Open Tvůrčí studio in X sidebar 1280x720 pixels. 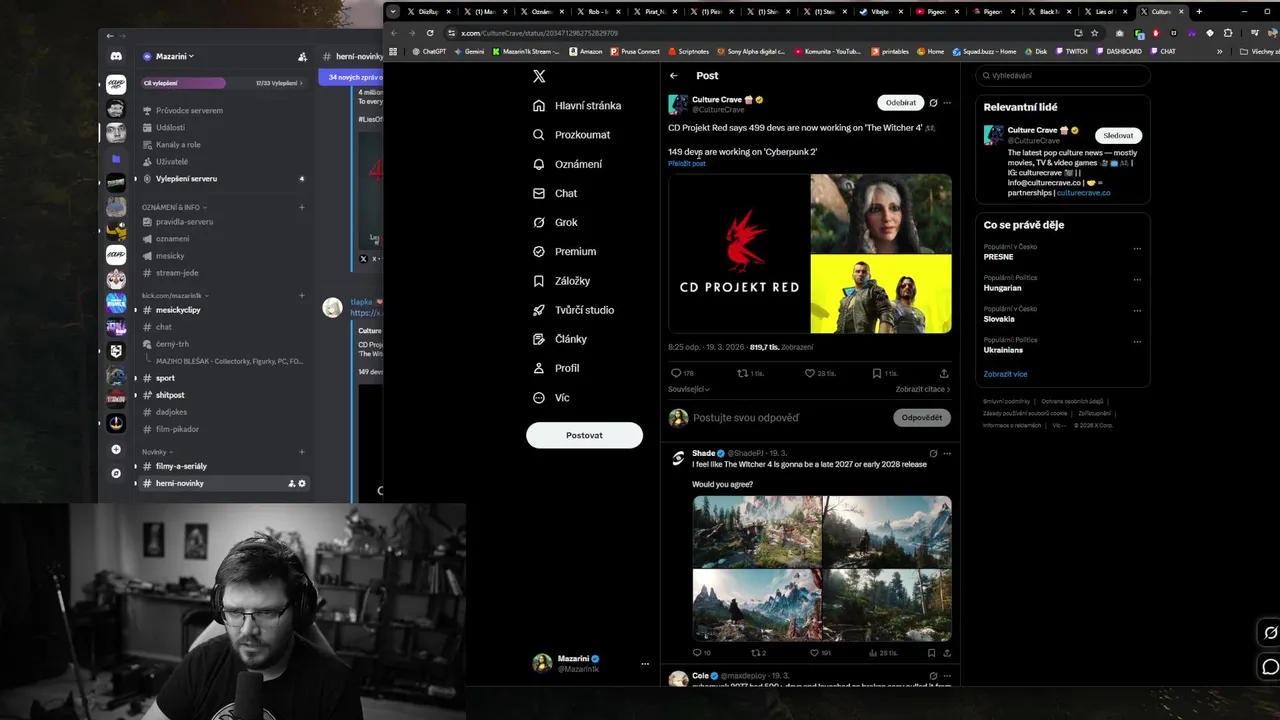573,310
